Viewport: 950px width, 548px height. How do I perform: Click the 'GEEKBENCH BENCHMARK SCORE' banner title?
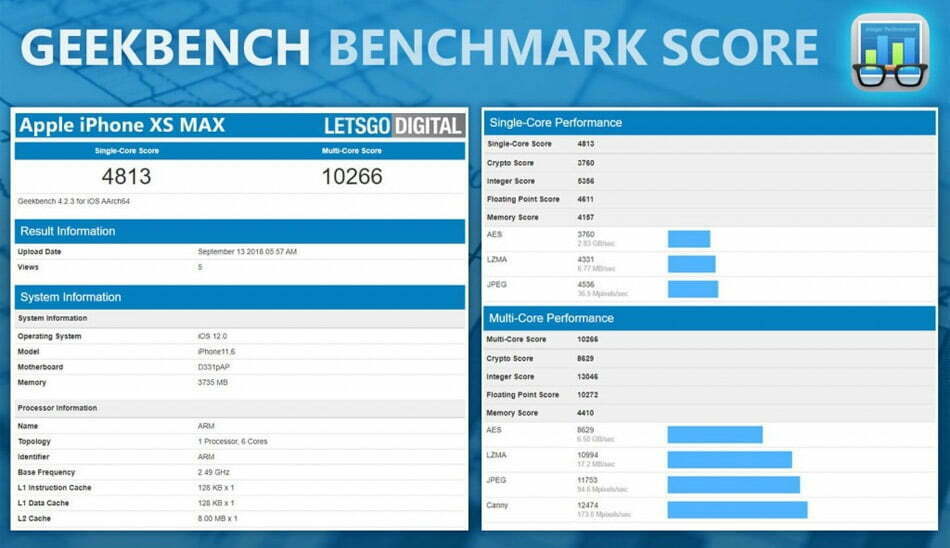[x=419, y=47]
